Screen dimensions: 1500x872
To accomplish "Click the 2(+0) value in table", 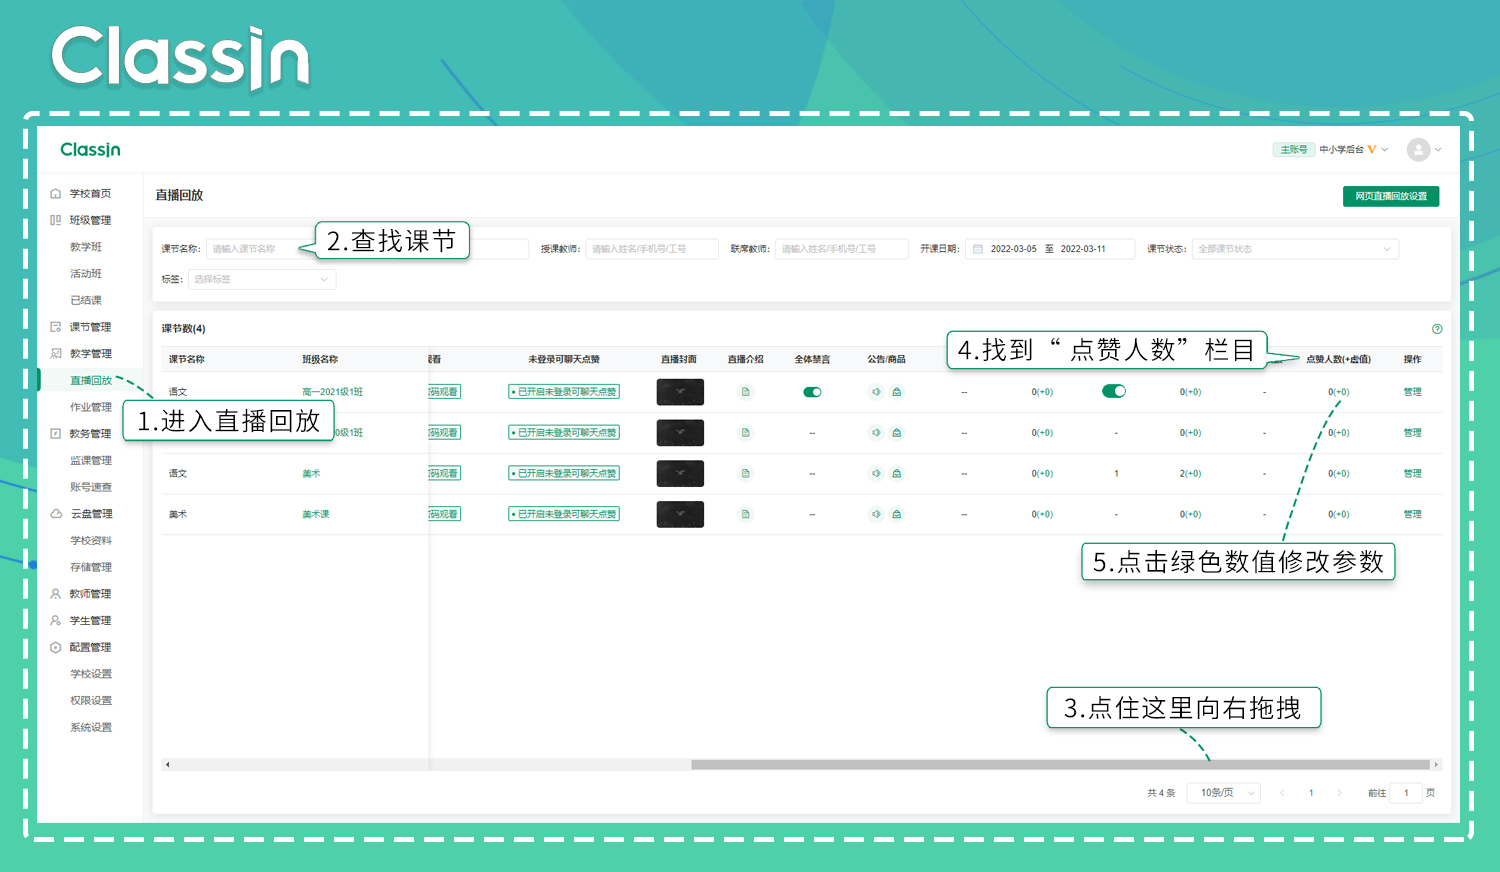I will [x=1190, y=474].
